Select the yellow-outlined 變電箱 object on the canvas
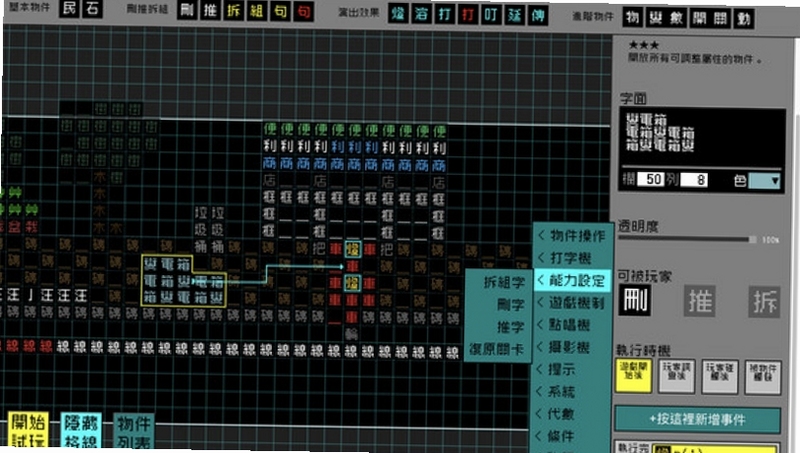The width and height of the screenshot is (800, 453). tap(183, 281)
